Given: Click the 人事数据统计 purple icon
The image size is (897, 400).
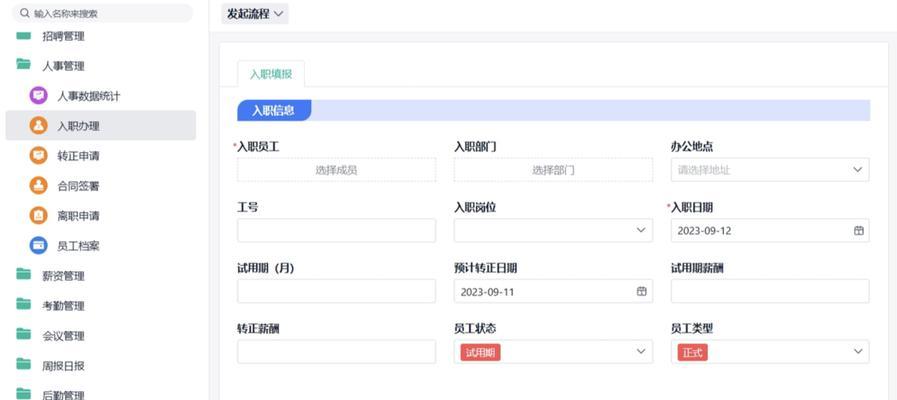Looking at the screenshot, I should 38,96.
